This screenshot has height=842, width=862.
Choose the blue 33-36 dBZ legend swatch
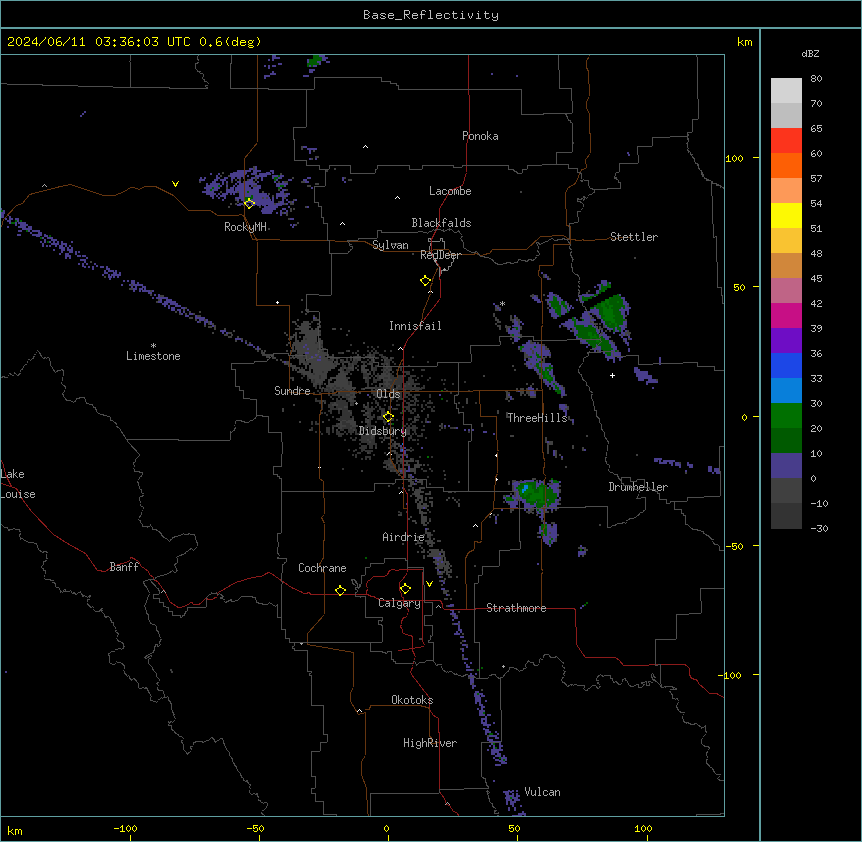click(786, 366)
